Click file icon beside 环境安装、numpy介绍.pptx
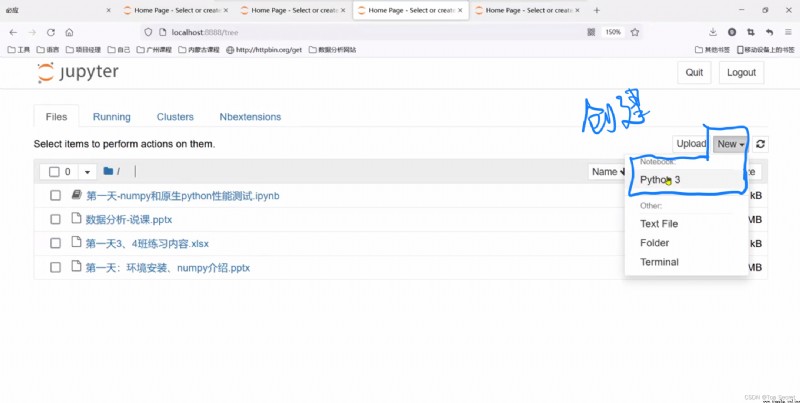The width and height of the screenshot is (800, 403). tap(77, 267)
